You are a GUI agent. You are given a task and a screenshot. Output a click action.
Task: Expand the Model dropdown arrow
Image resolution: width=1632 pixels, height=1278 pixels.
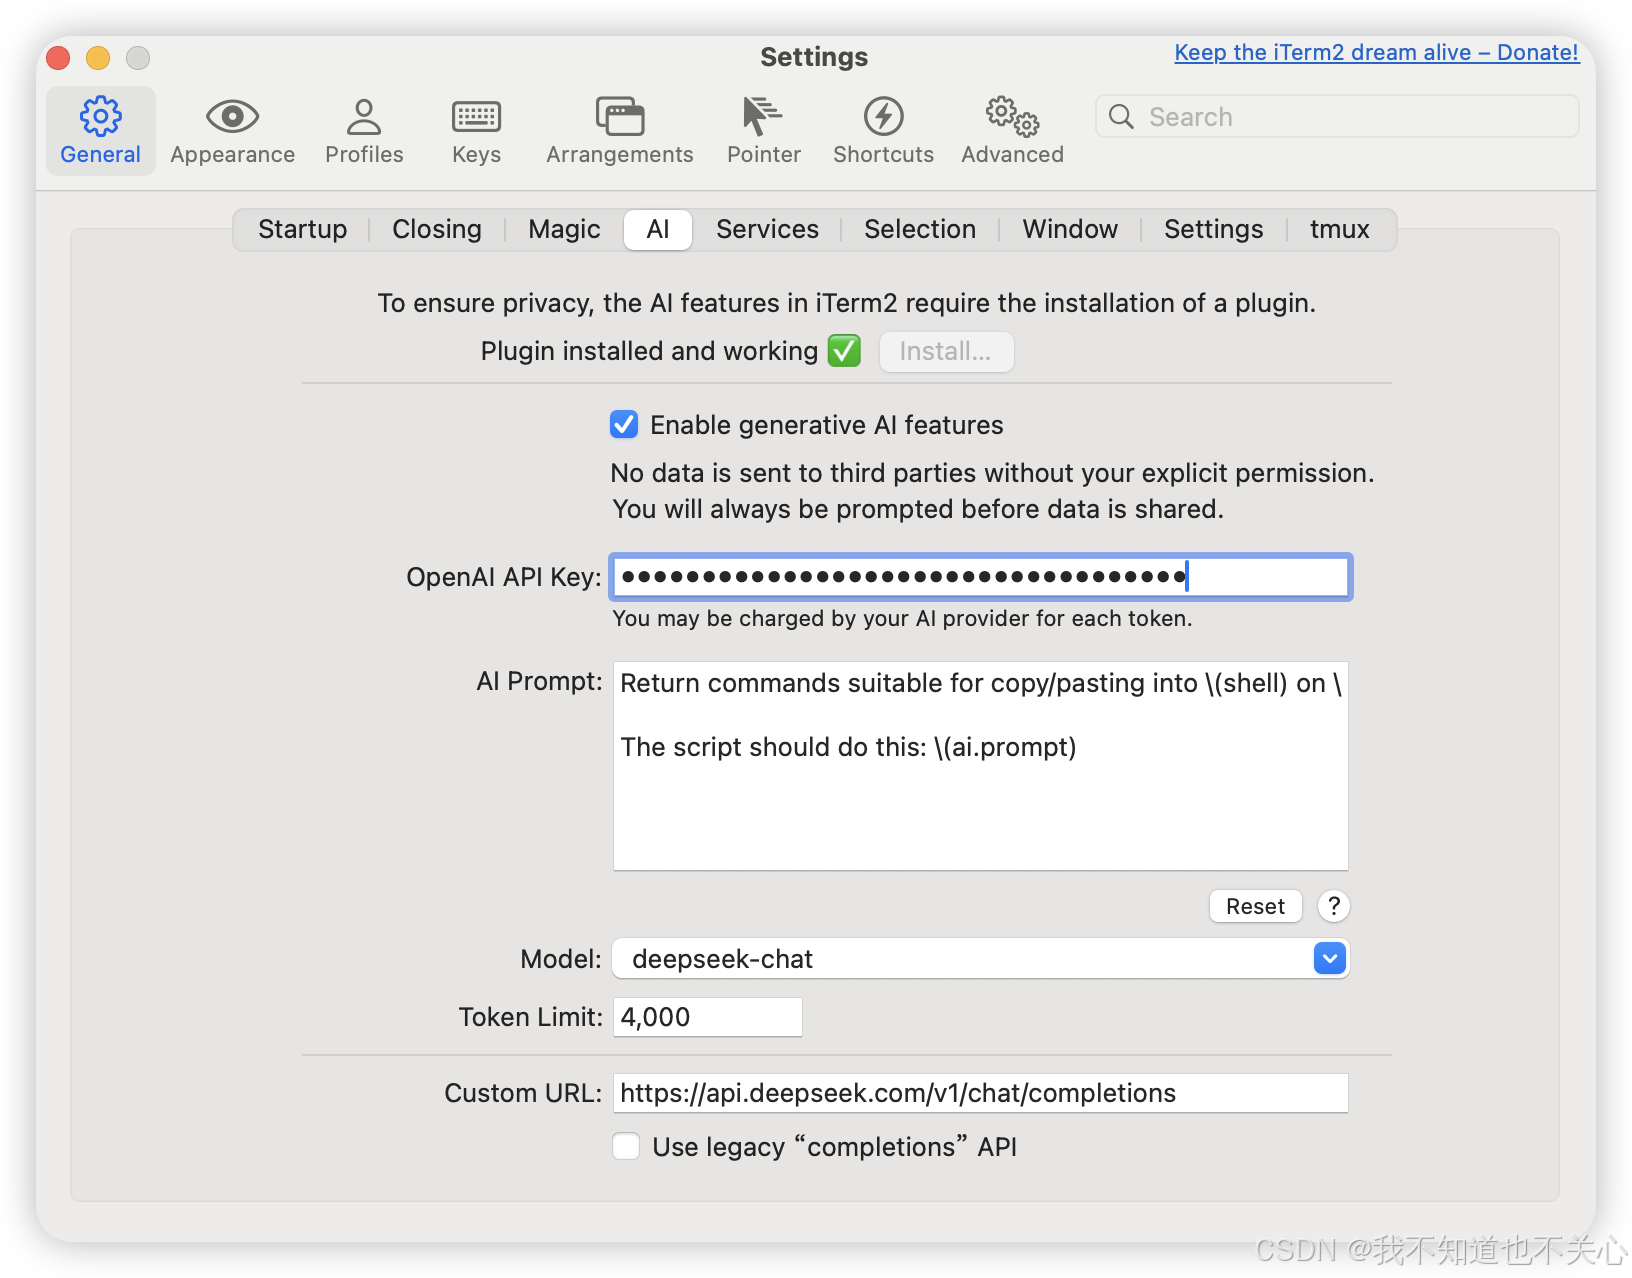pos(1329,959)
